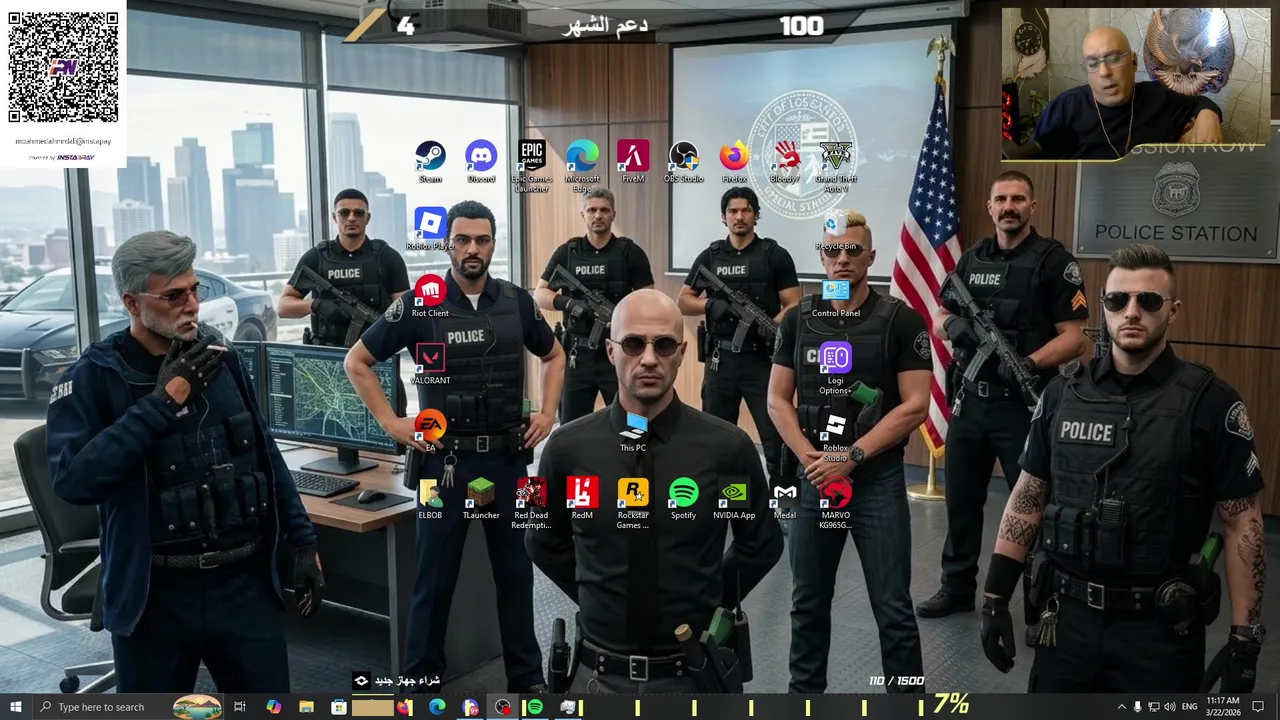Open Task View on the taskbar
The image size is (1280, 720).
[240, 707]
